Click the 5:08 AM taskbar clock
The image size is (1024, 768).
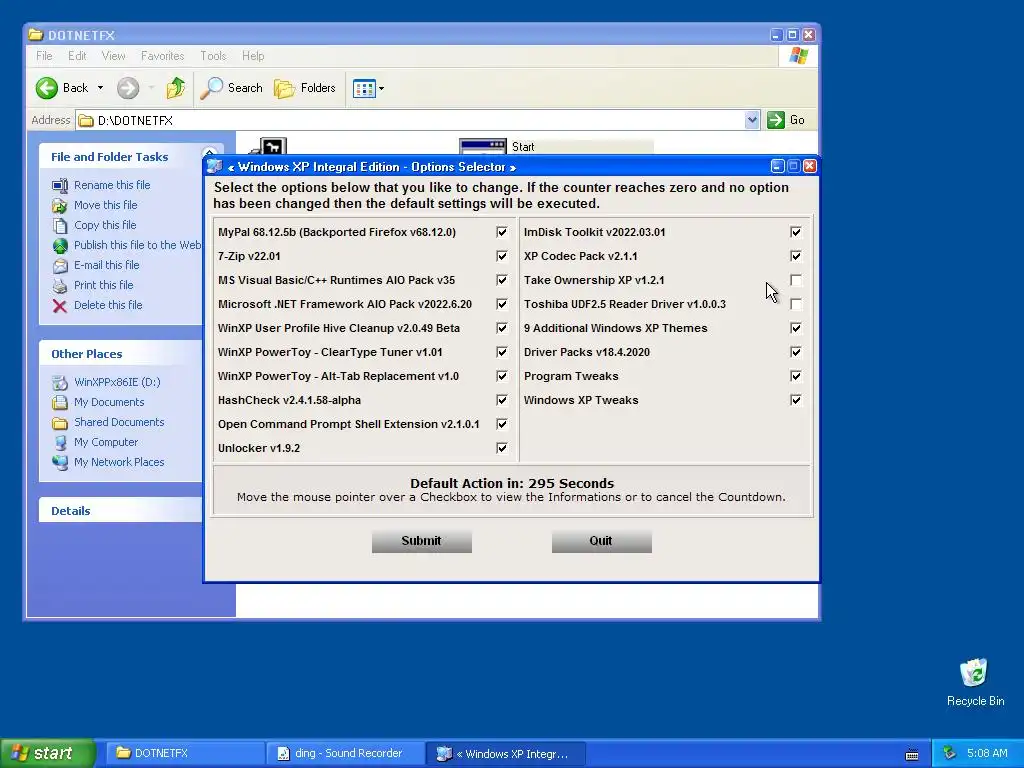[x=987, y=754]
